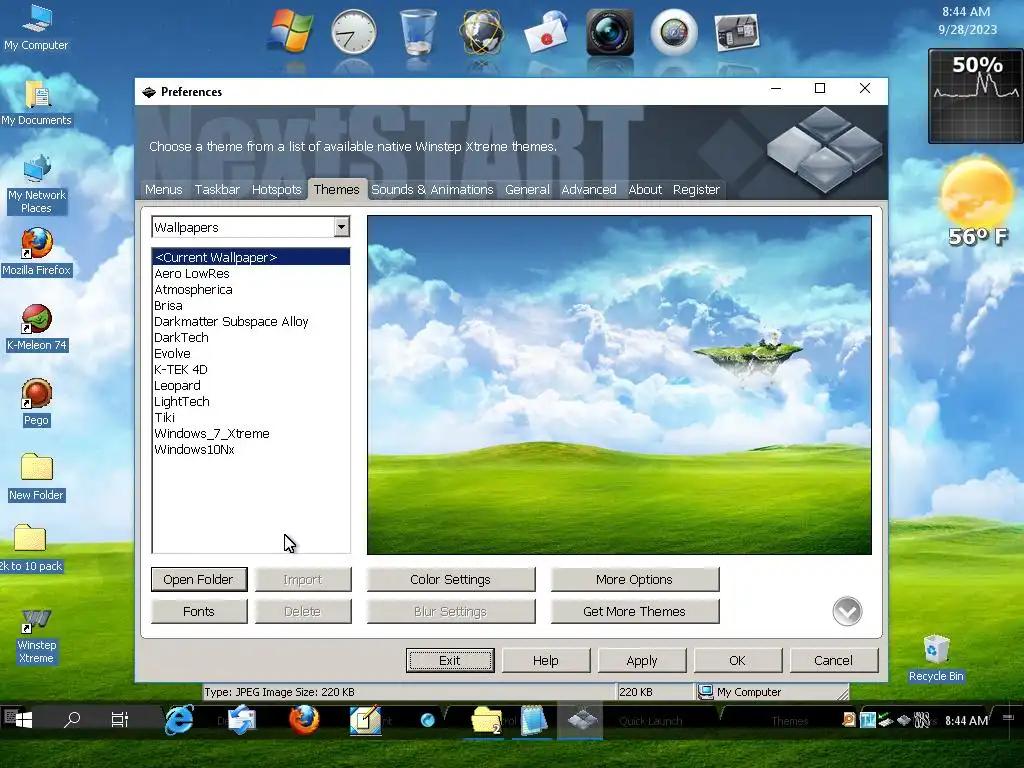Click the Fonts button

click(x=199, y=611)
